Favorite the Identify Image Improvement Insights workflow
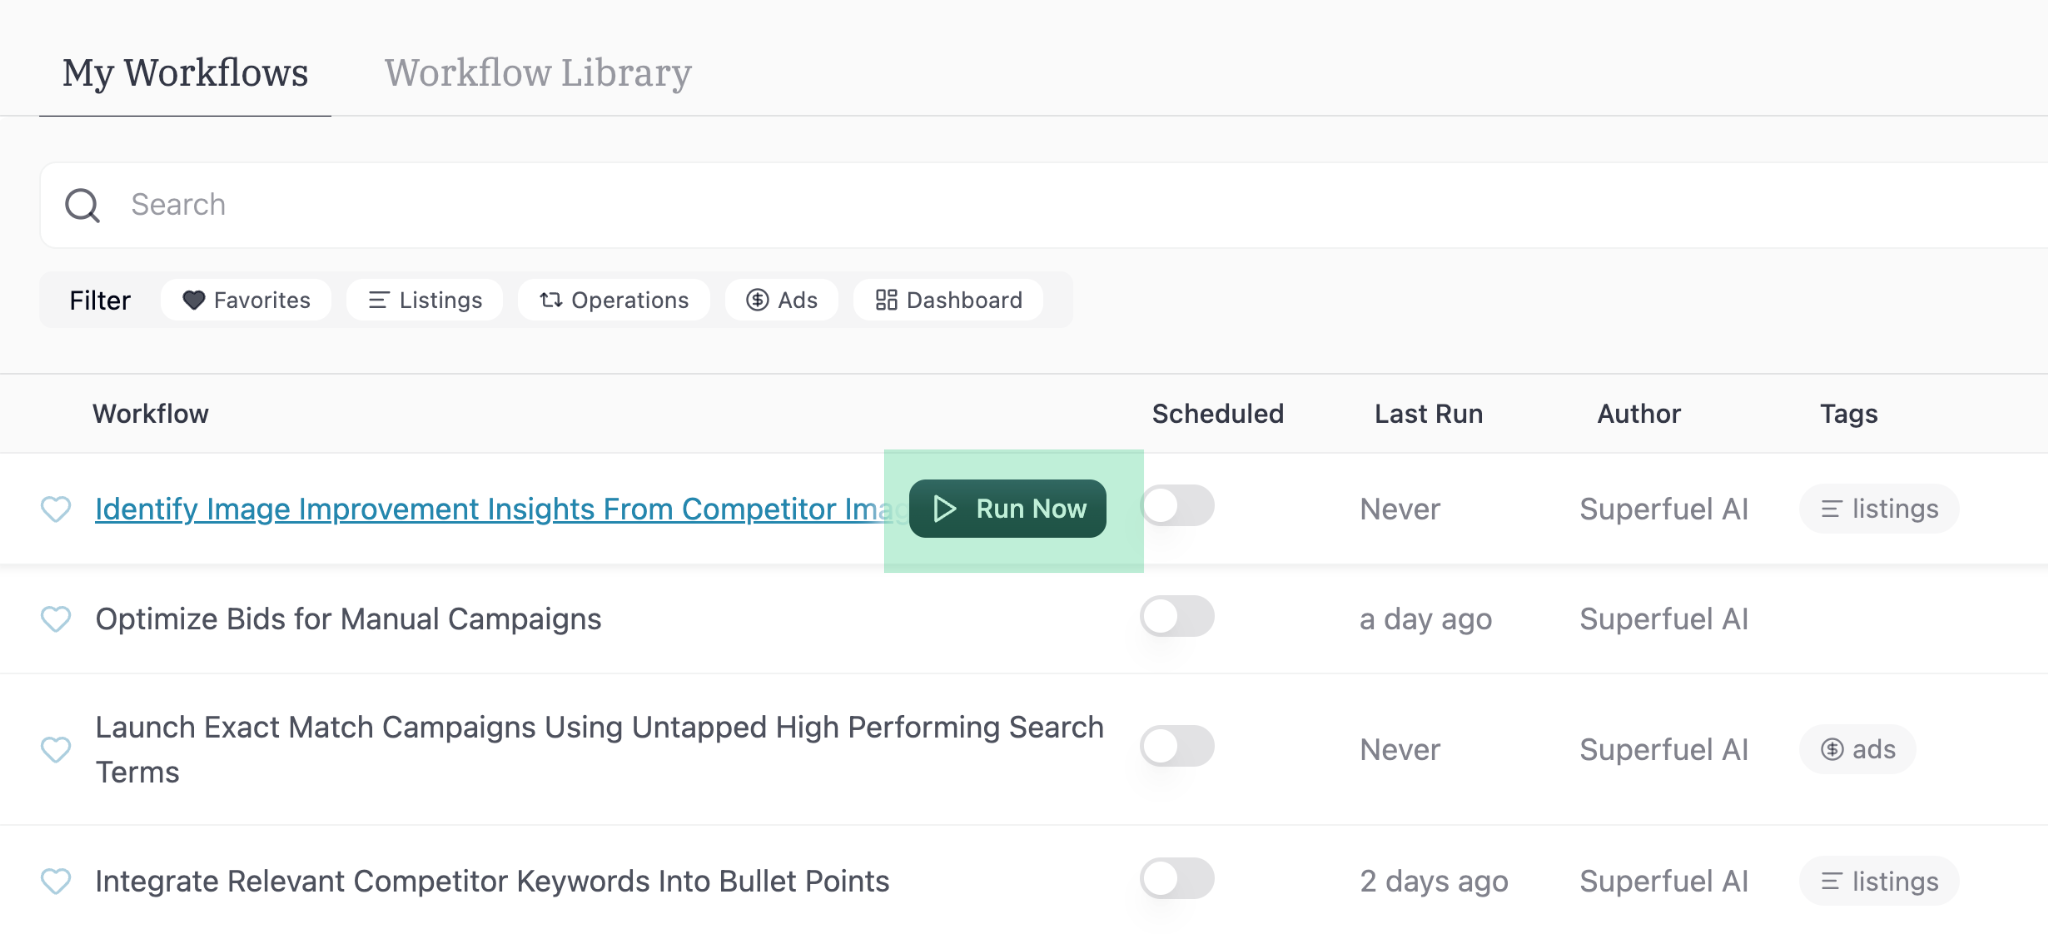This screenshot has height=934, width=2048. (57, 509)
